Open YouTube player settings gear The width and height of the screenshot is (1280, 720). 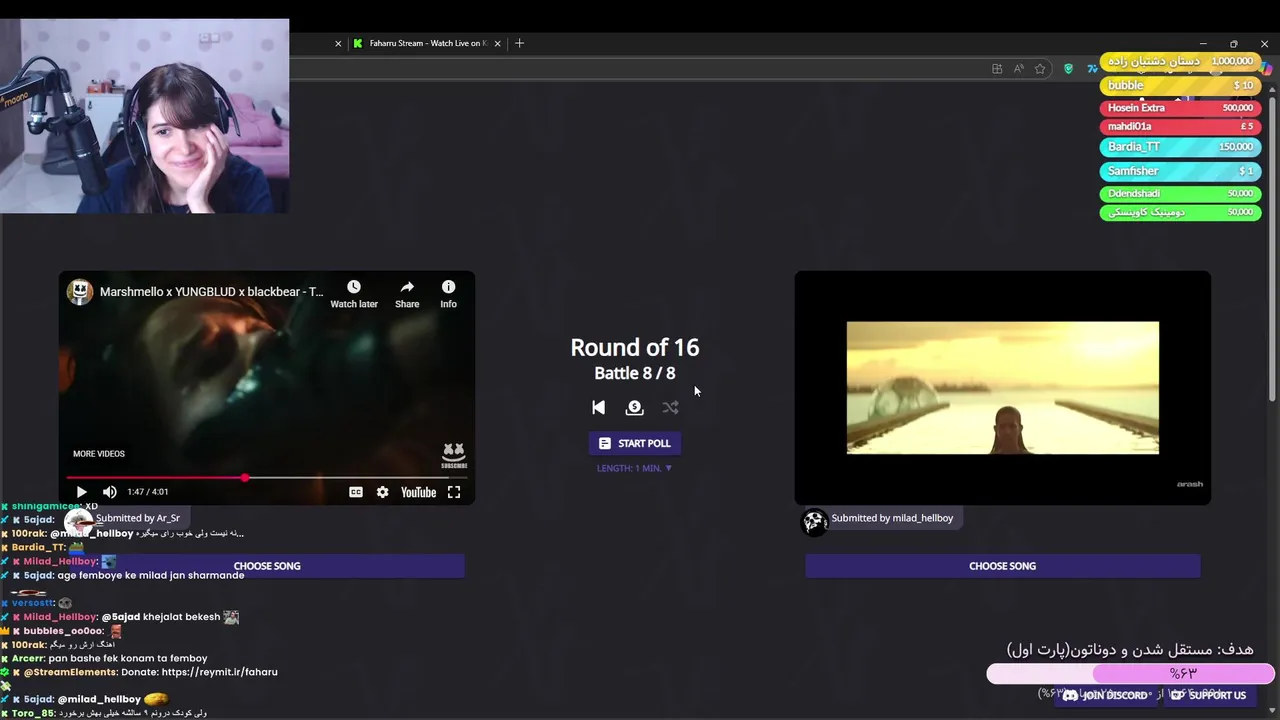[x=382, y=492]
